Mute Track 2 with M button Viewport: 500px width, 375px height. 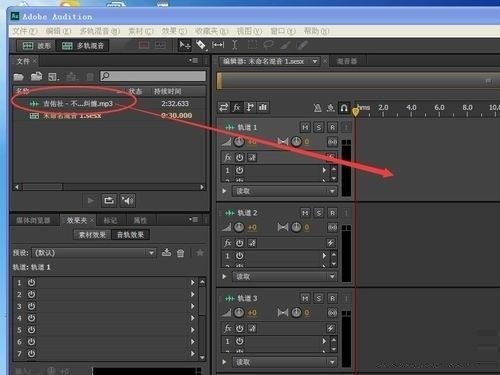click(x=305, y=213)
